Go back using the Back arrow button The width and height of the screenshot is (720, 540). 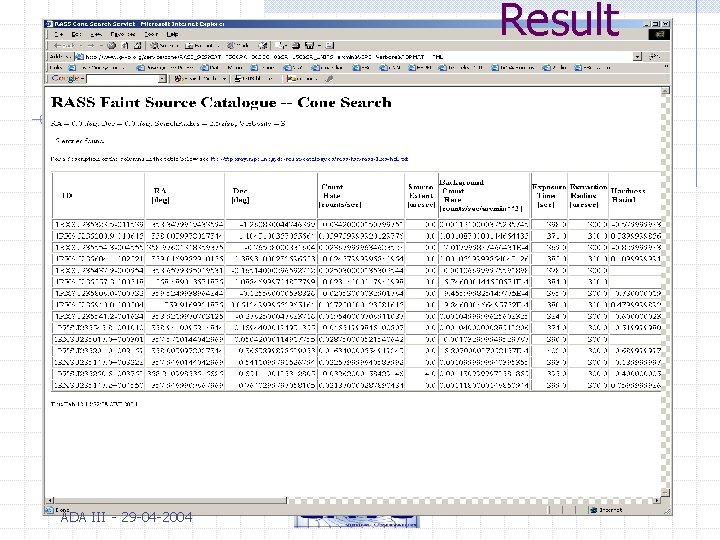point(64,45)
